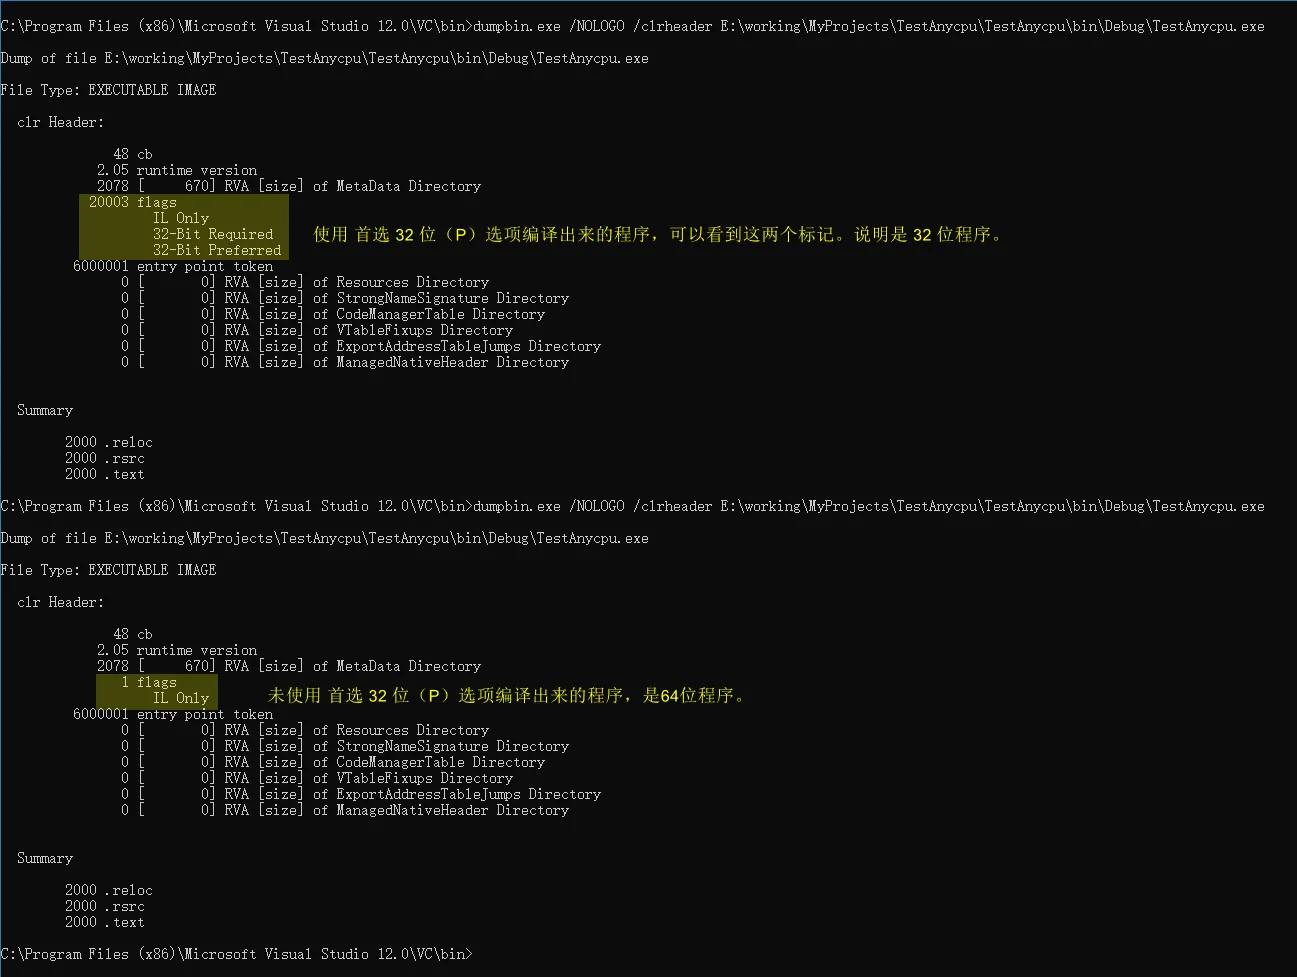Click the '20003 flags' line
This screenshot has height=977, width=1297.
pyautogui.click(x=132, y=202)
